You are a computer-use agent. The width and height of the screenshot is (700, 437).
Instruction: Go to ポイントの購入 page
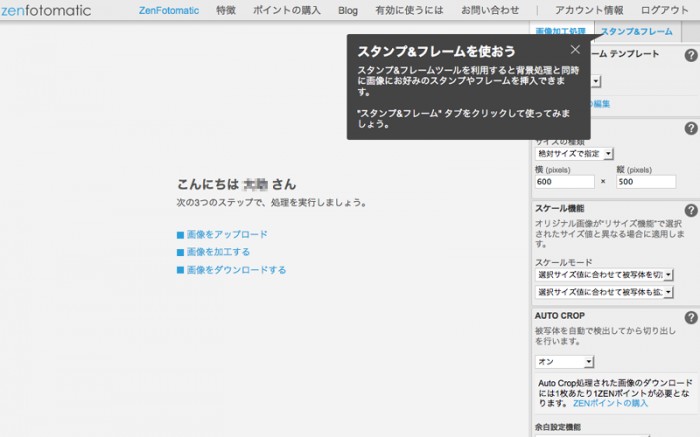(x=287, y=10)
